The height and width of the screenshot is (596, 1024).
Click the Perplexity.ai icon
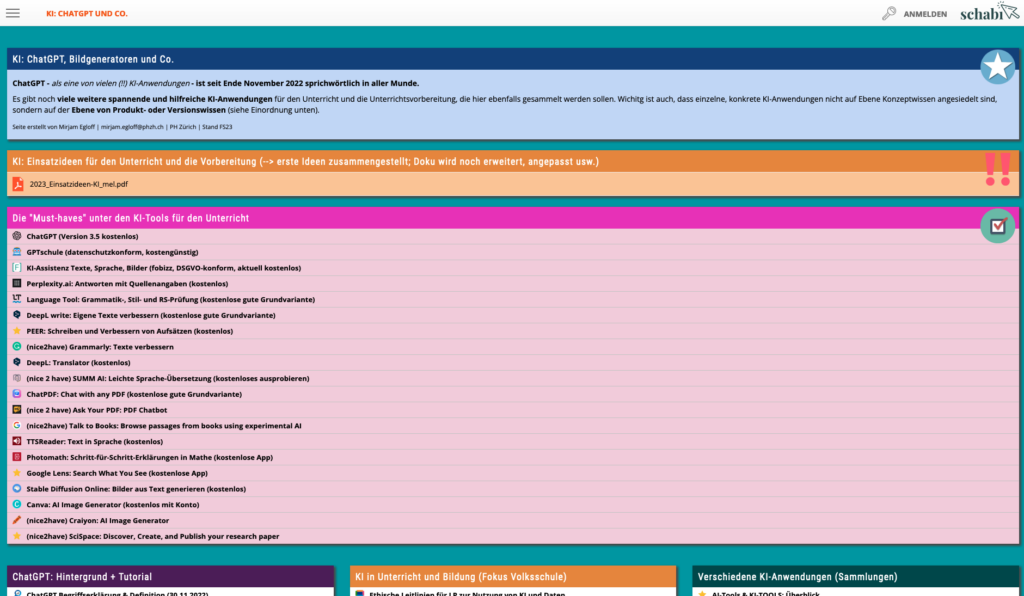tap(17, 283)
